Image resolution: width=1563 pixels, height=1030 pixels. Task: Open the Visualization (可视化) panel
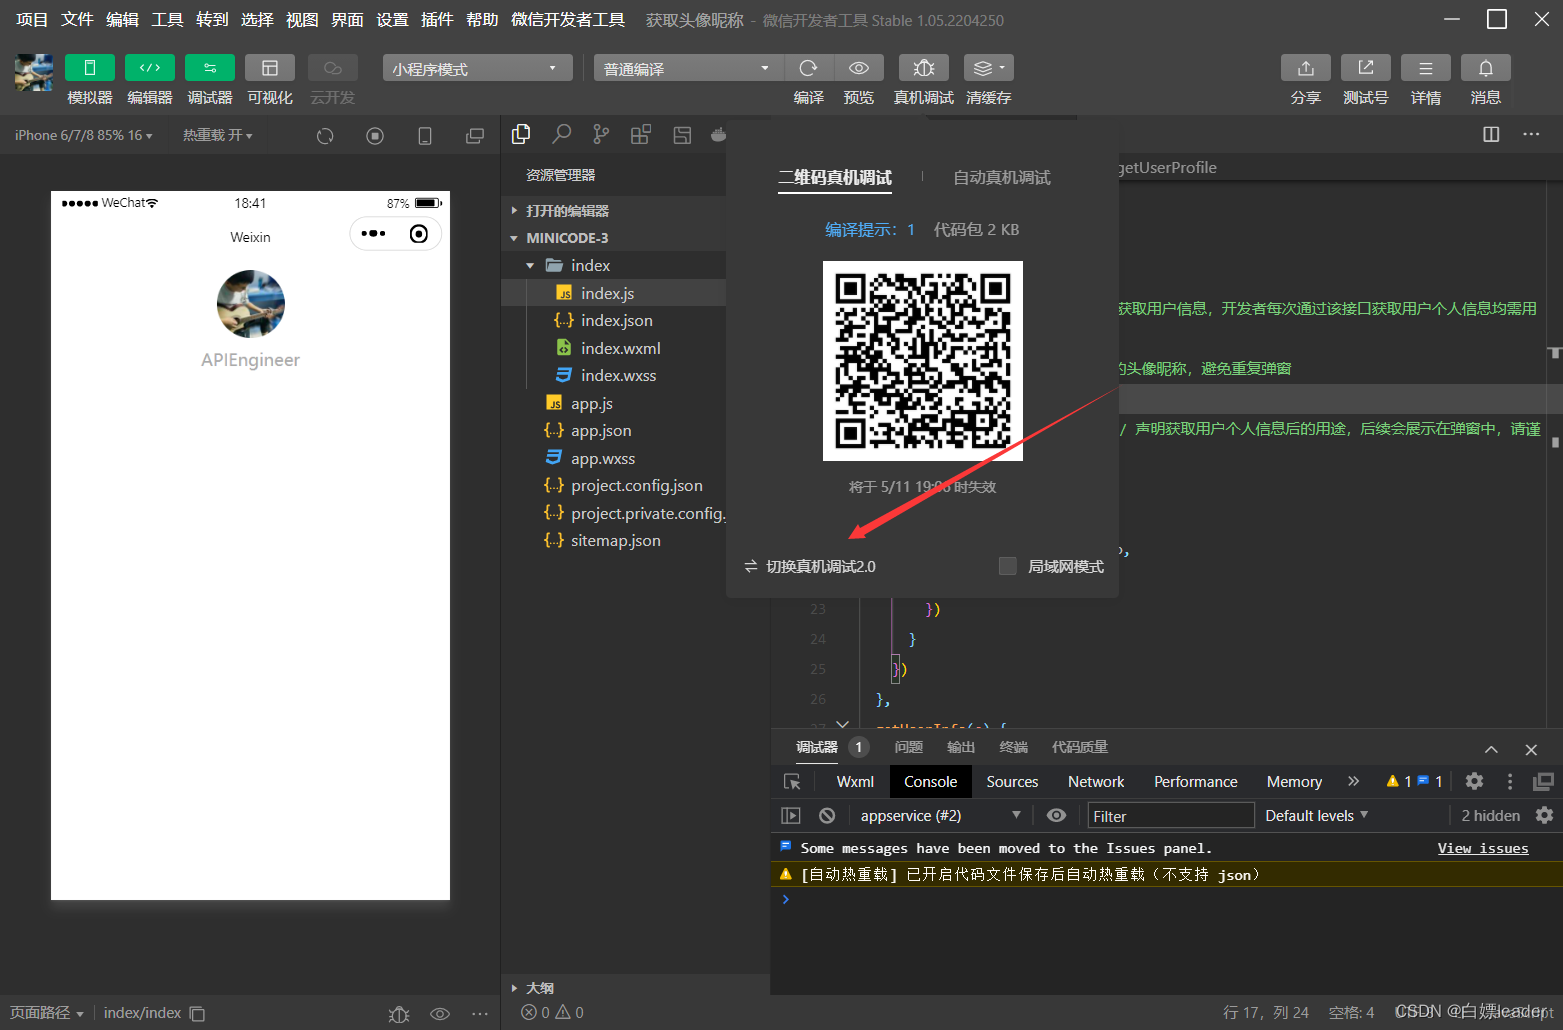pos(270,67)
